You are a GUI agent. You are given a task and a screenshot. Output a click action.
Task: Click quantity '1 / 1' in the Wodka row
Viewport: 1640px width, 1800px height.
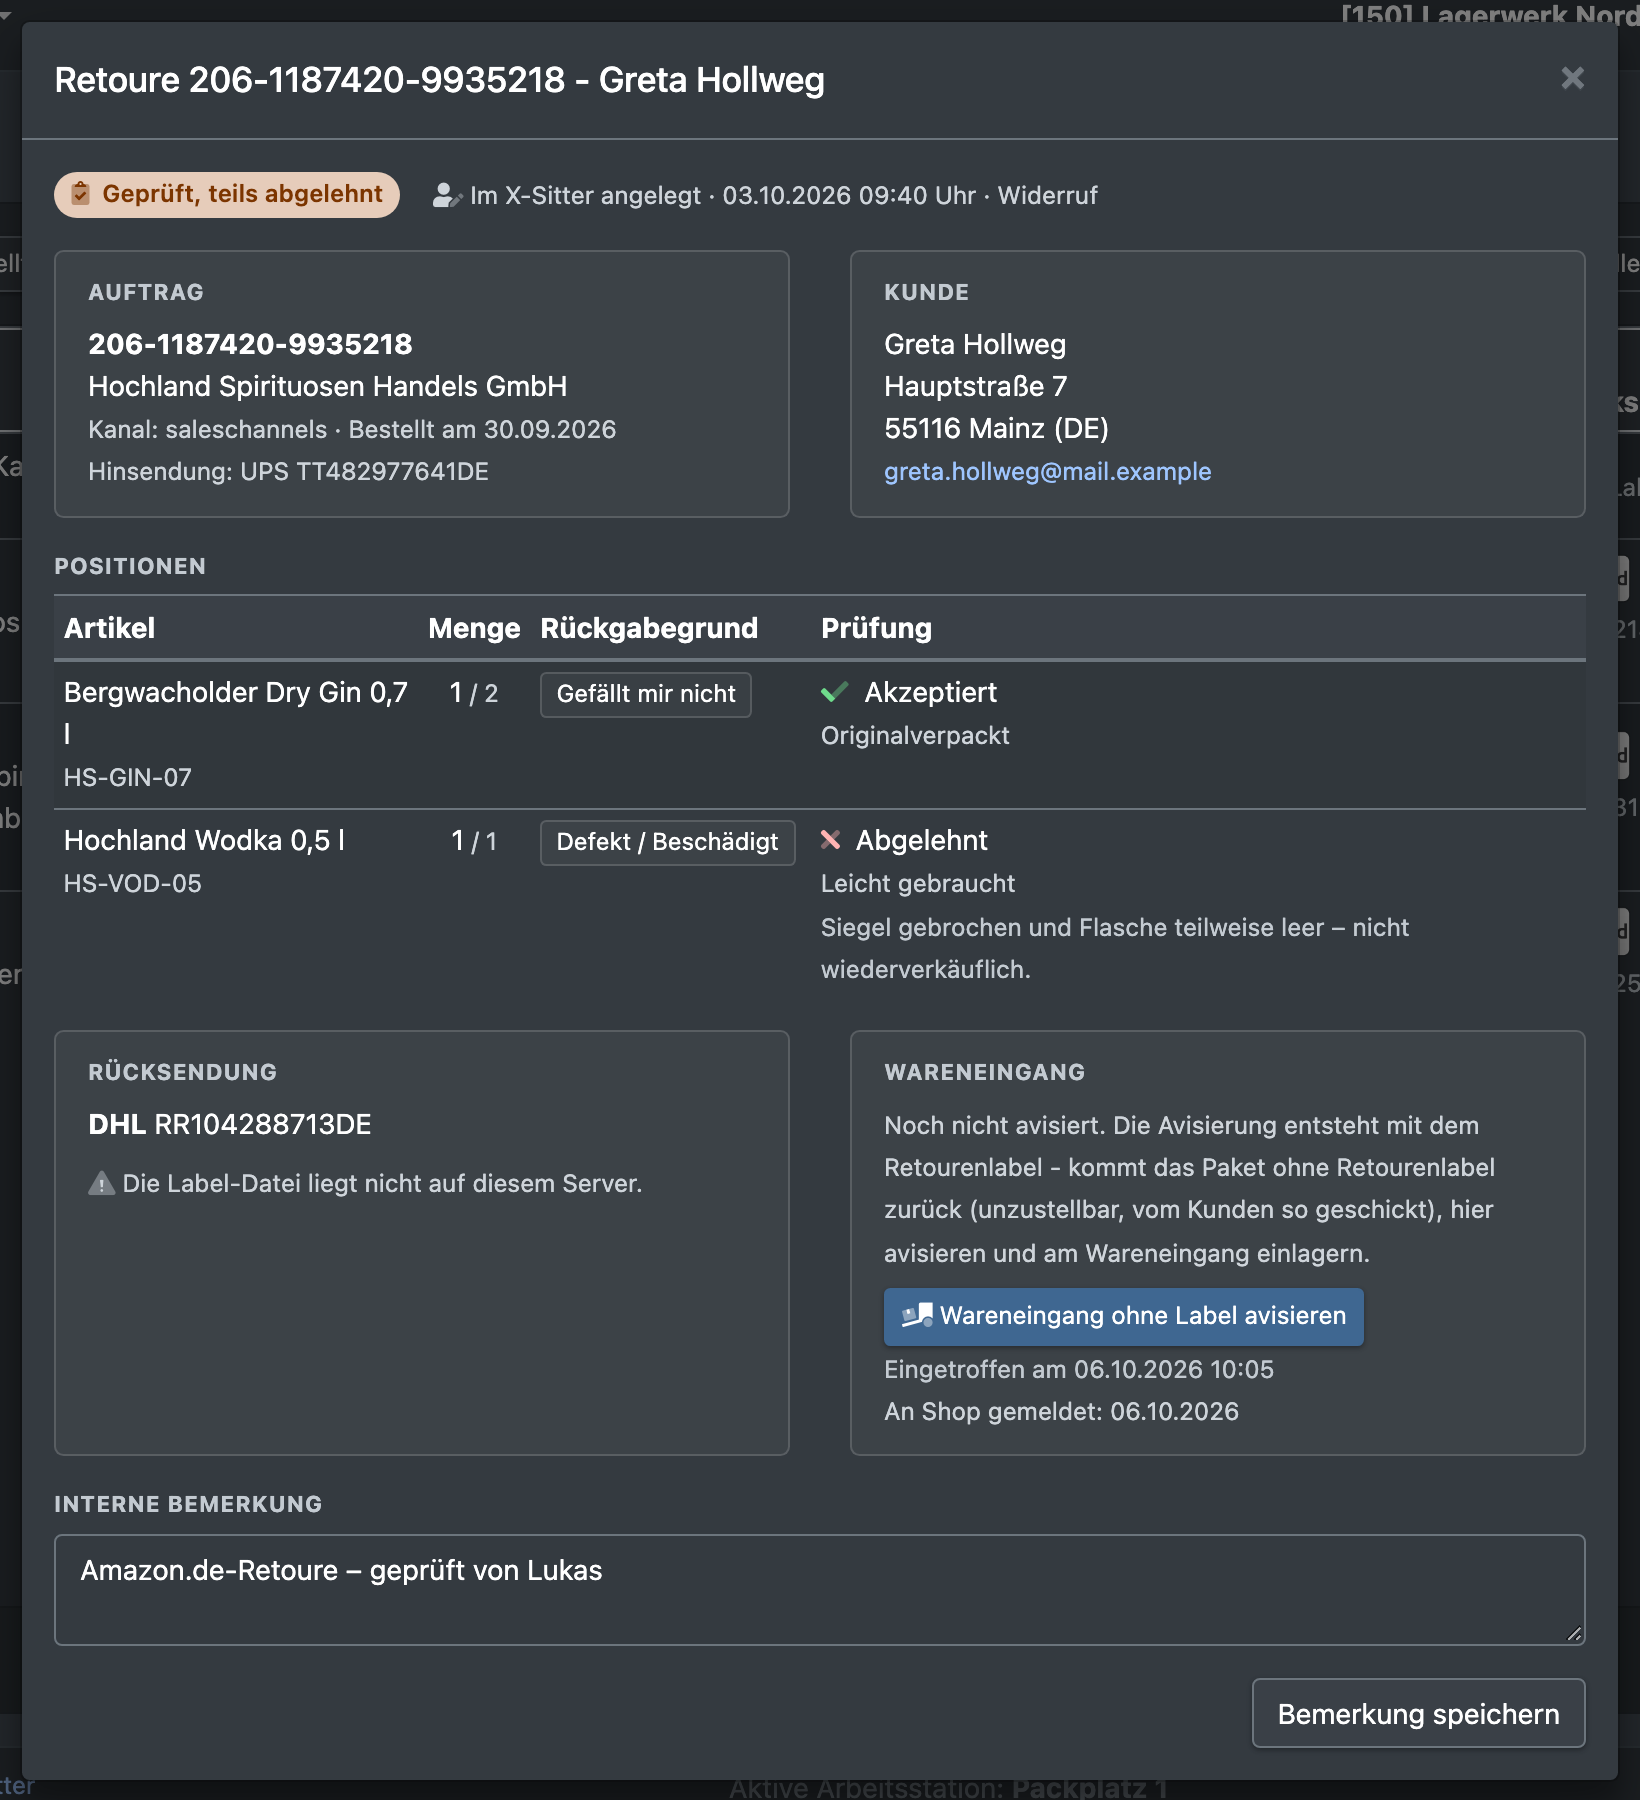click(474, 841)
